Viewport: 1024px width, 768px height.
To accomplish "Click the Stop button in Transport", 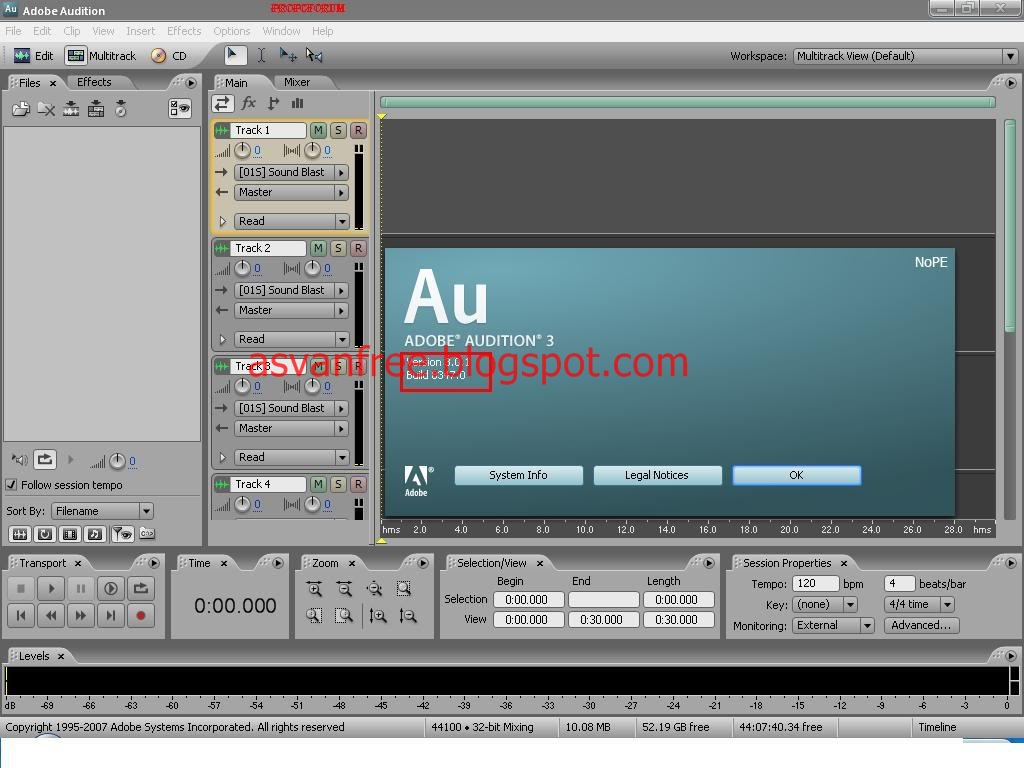I will pyautogui.click(x=21, y=588).
